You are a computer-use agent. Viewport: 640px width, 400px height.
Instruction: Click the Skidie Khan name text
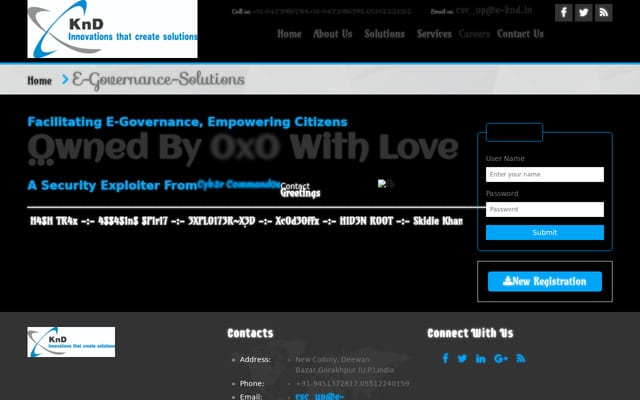pyautogui.click(x=438, y=221)
